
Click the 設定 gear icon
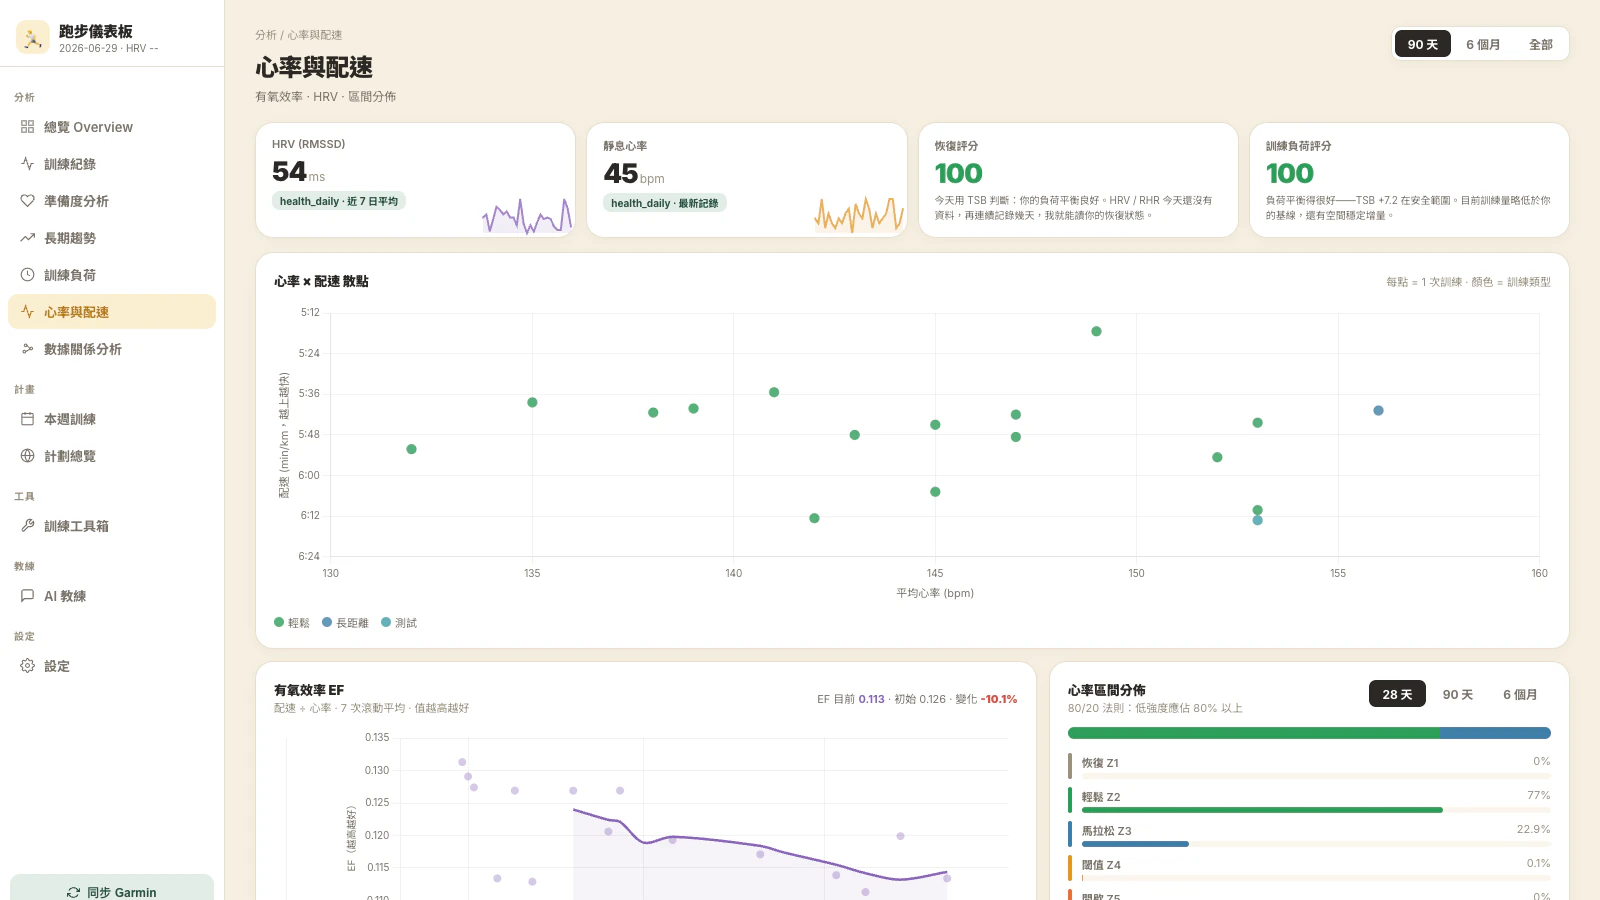(x=27, y=666)
